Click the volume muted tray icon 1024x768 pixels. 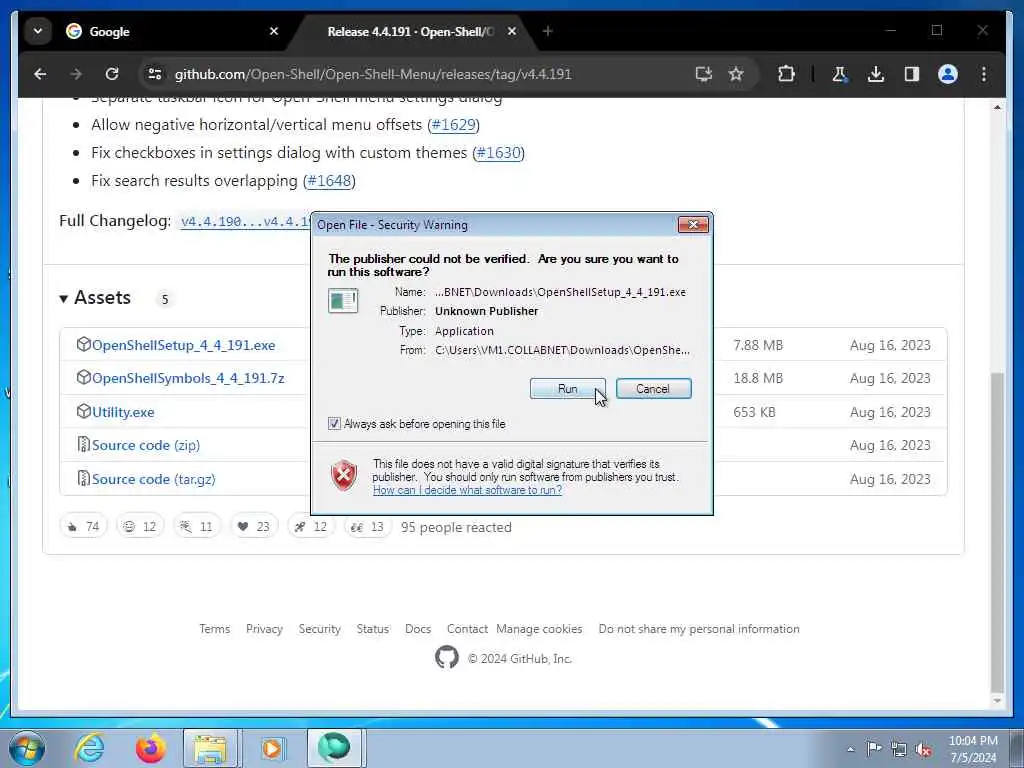coord(923,749)
